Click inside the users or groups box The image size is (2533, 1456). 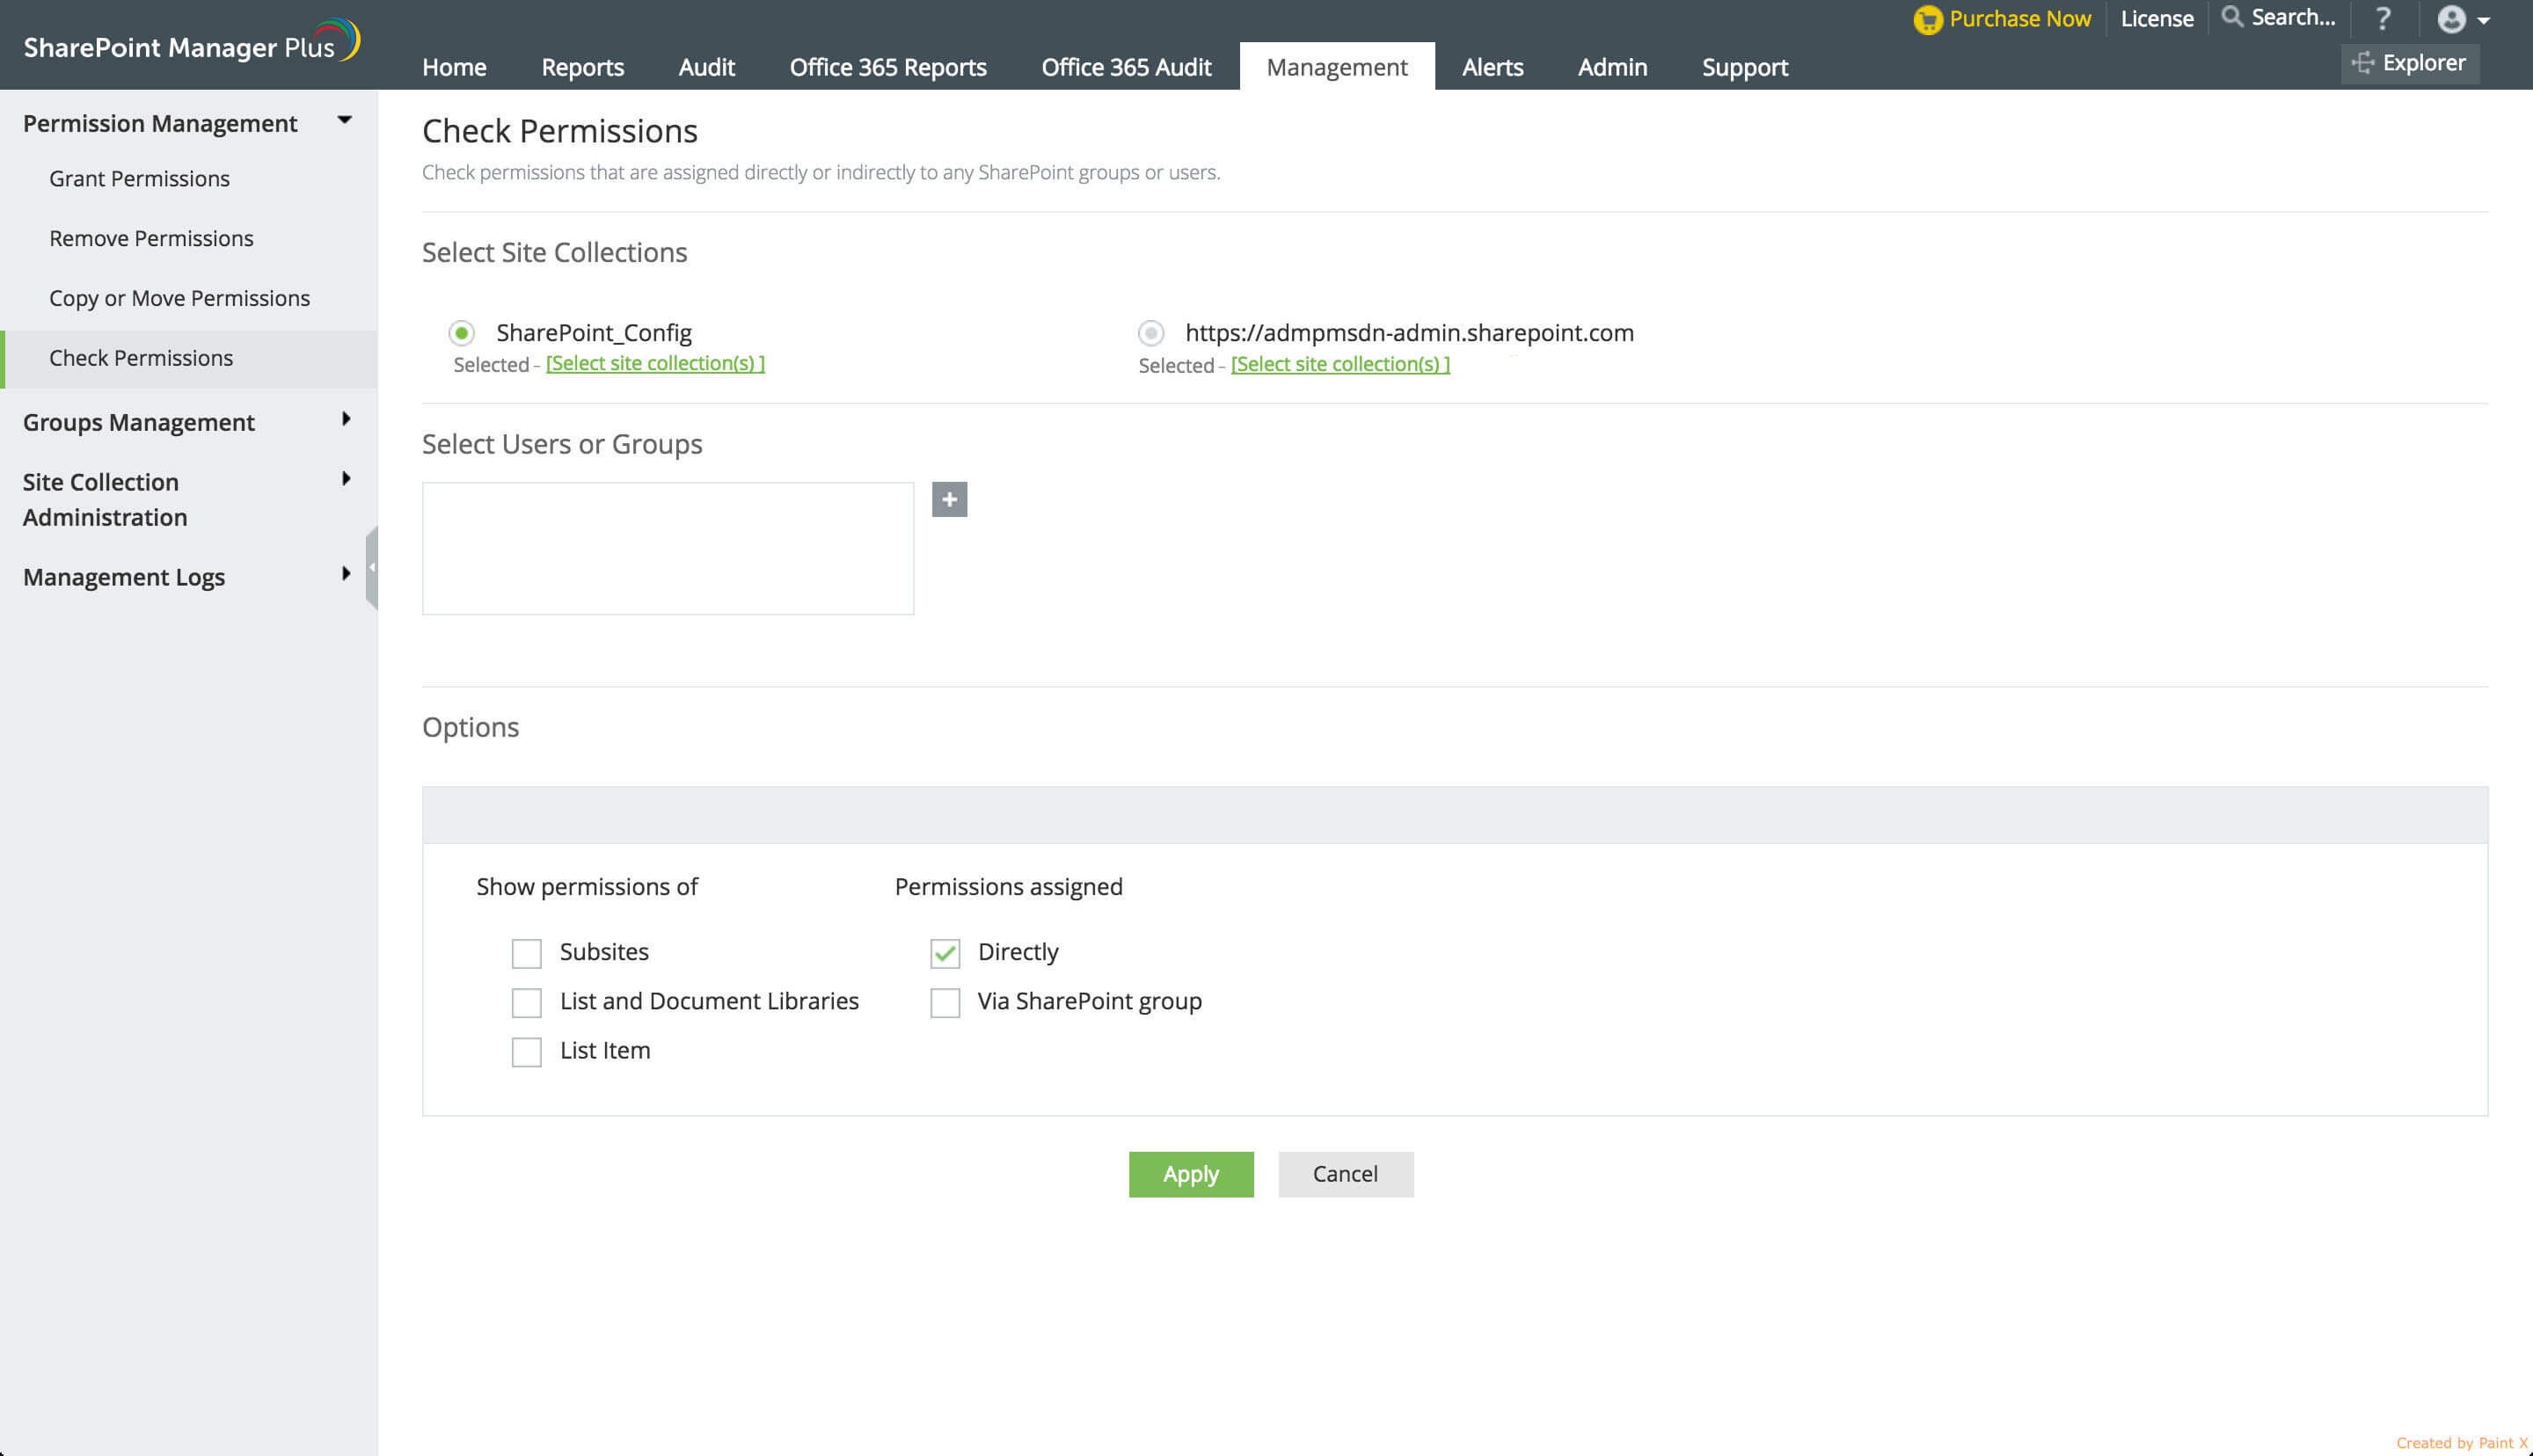click(x=667, y=548)
